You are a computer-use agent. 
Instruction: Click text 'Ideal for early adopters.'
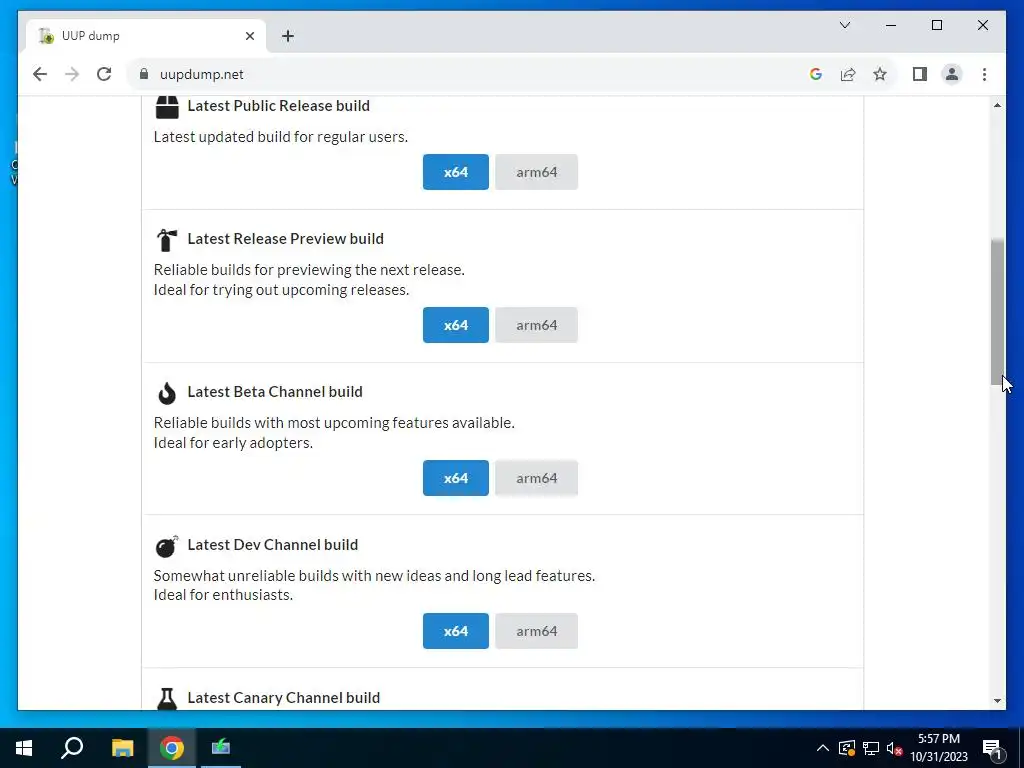(x=233, y=443)
